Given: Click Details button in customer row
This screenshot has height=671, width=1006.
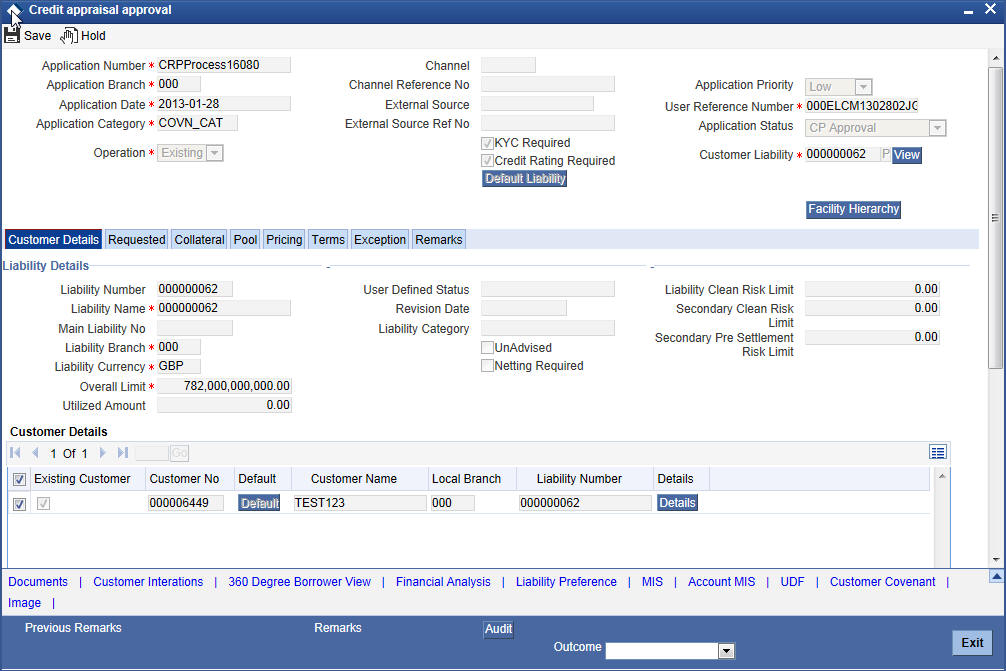Looking at the screenshot, I should [677, 503].
